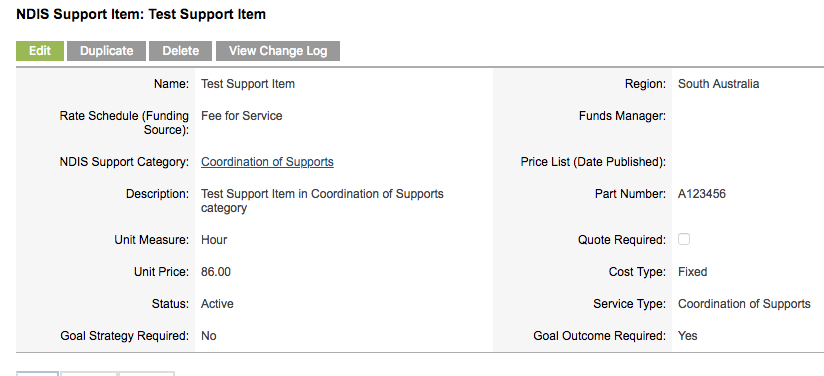The height and width of the screenshot is (376, 824).
Task: Click the Cost Type value Fixed
Action: pyautogui.click(x=693, y=272)
